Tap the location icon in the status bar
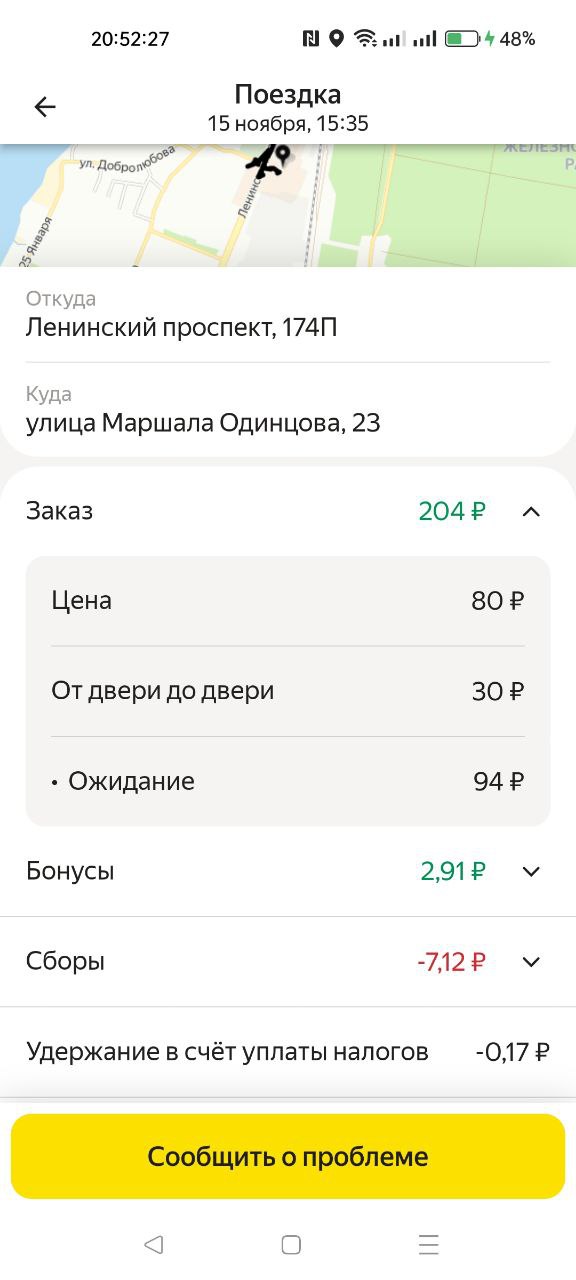 point(334,38)
